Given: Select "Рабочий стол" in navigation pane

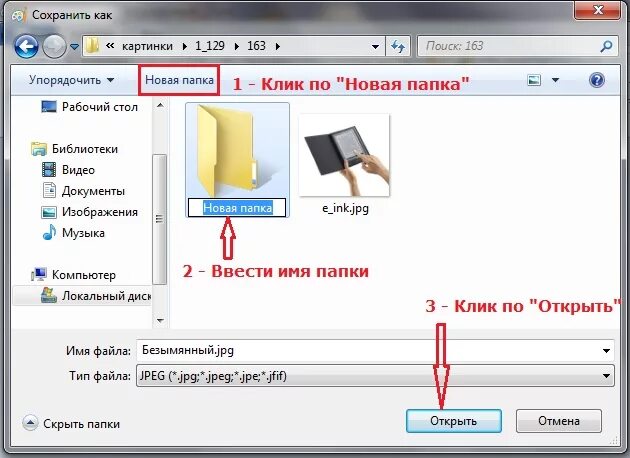Looking at the screenshot, I should (x=89, y=107).
